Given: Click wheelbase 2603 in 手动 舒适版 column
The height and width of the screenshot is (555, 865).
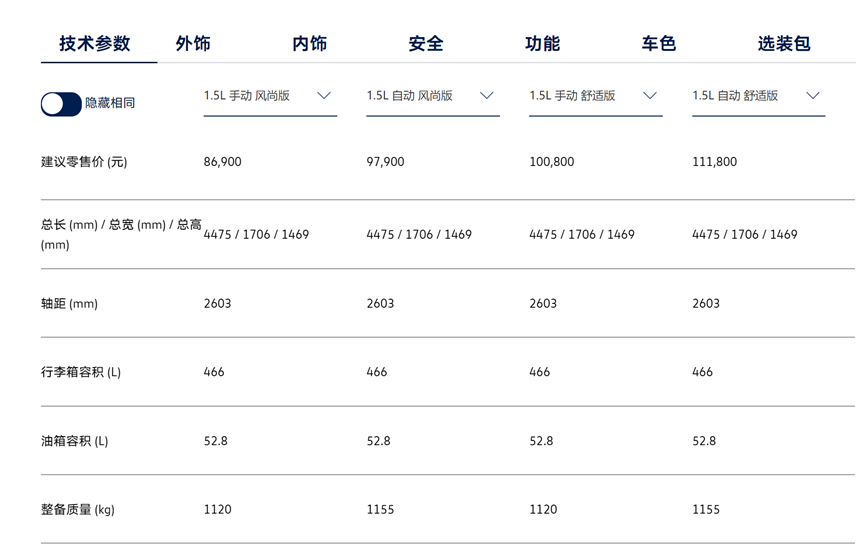Looking at the screenshot, I should 543,303.
